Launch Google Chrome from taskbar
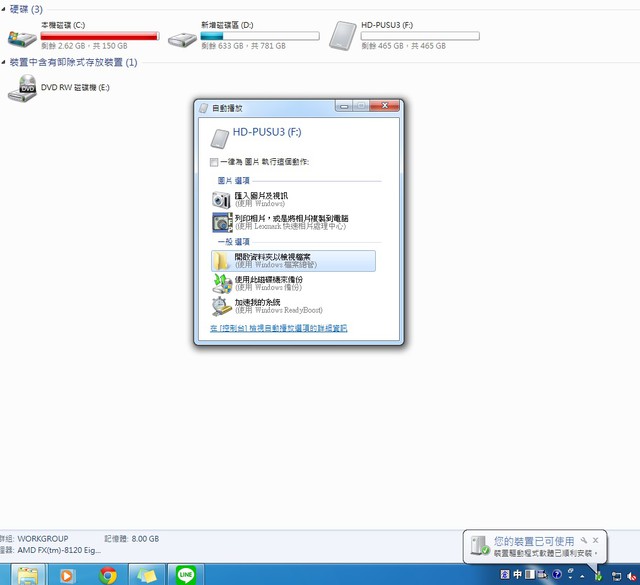This screenshot has height=585, width=640. [x=108, y=576]
